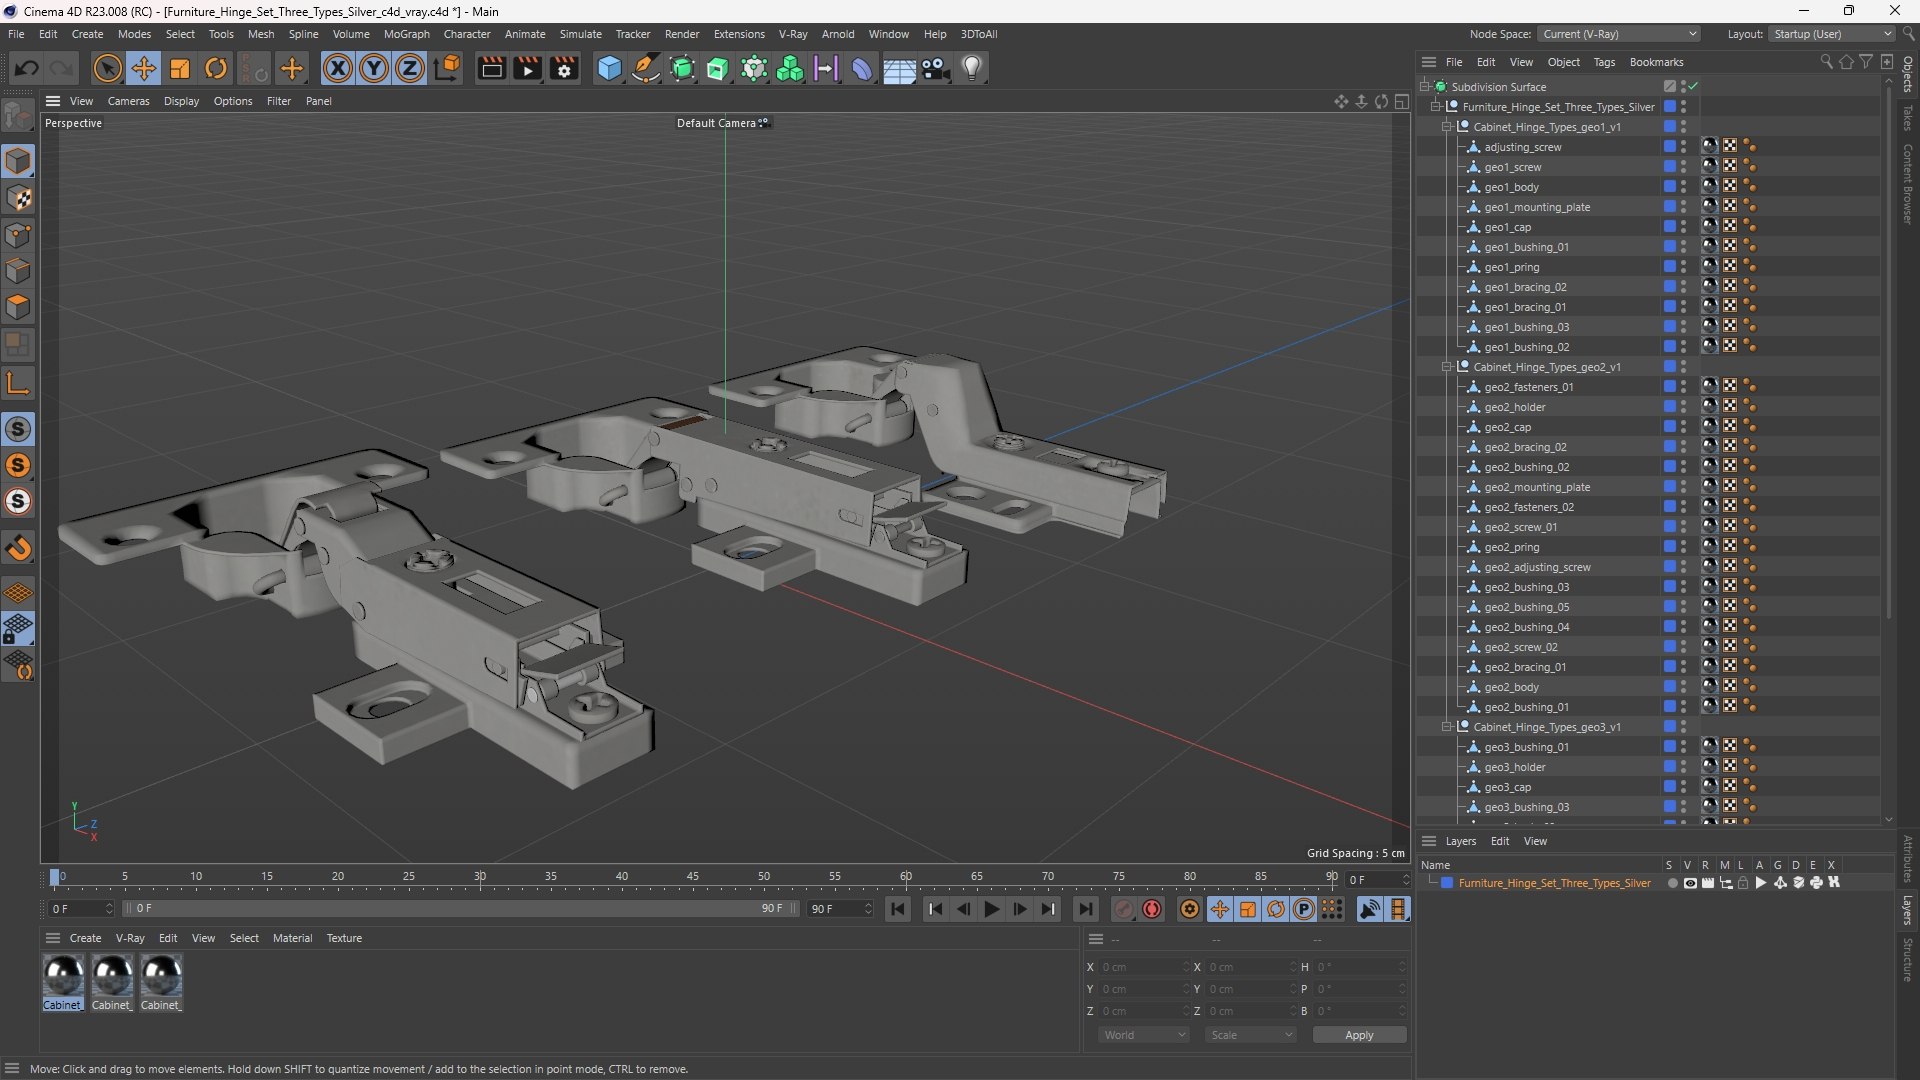The height and width of the screenshot is (1080, 1920).
Task: Open the Layout Startup dropdown
Action: coord(1832,34)
